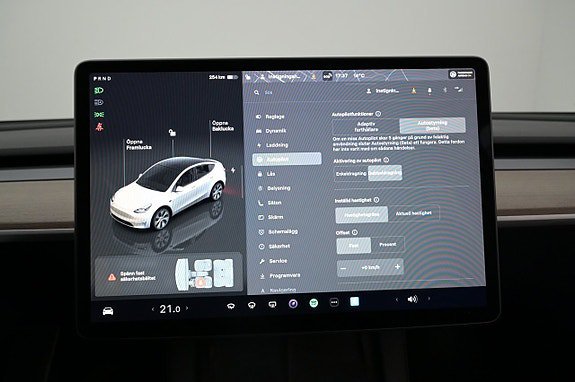Open the cellular signal icon
575x382 pixels.
(x=459, y=89)
